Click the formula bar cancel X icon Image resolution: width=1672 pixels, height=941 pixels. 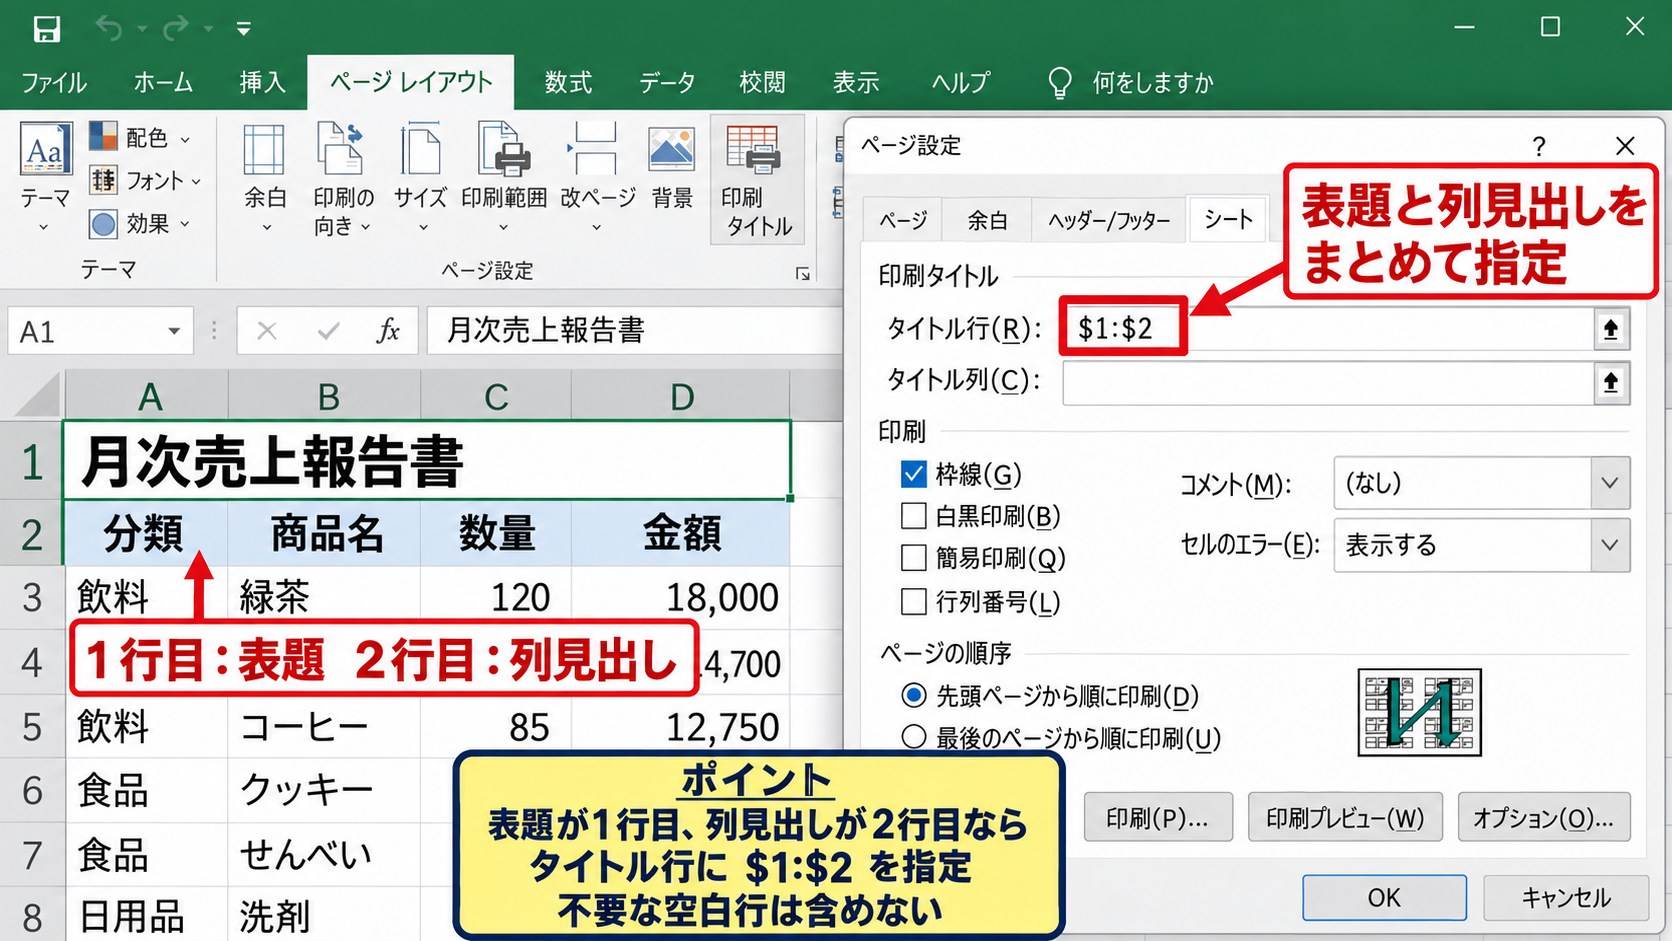coord(267,331)
